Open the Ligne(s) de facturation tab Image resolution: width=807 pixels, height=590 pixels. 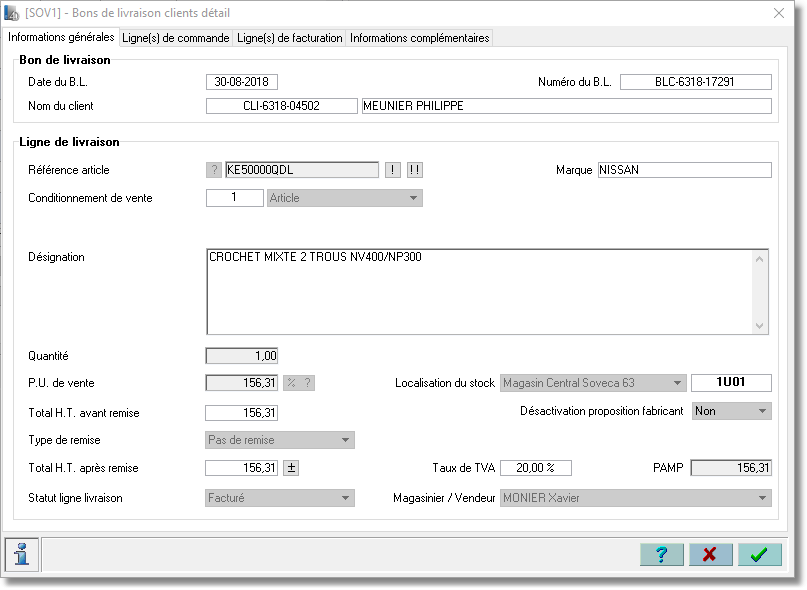(289, 38)
